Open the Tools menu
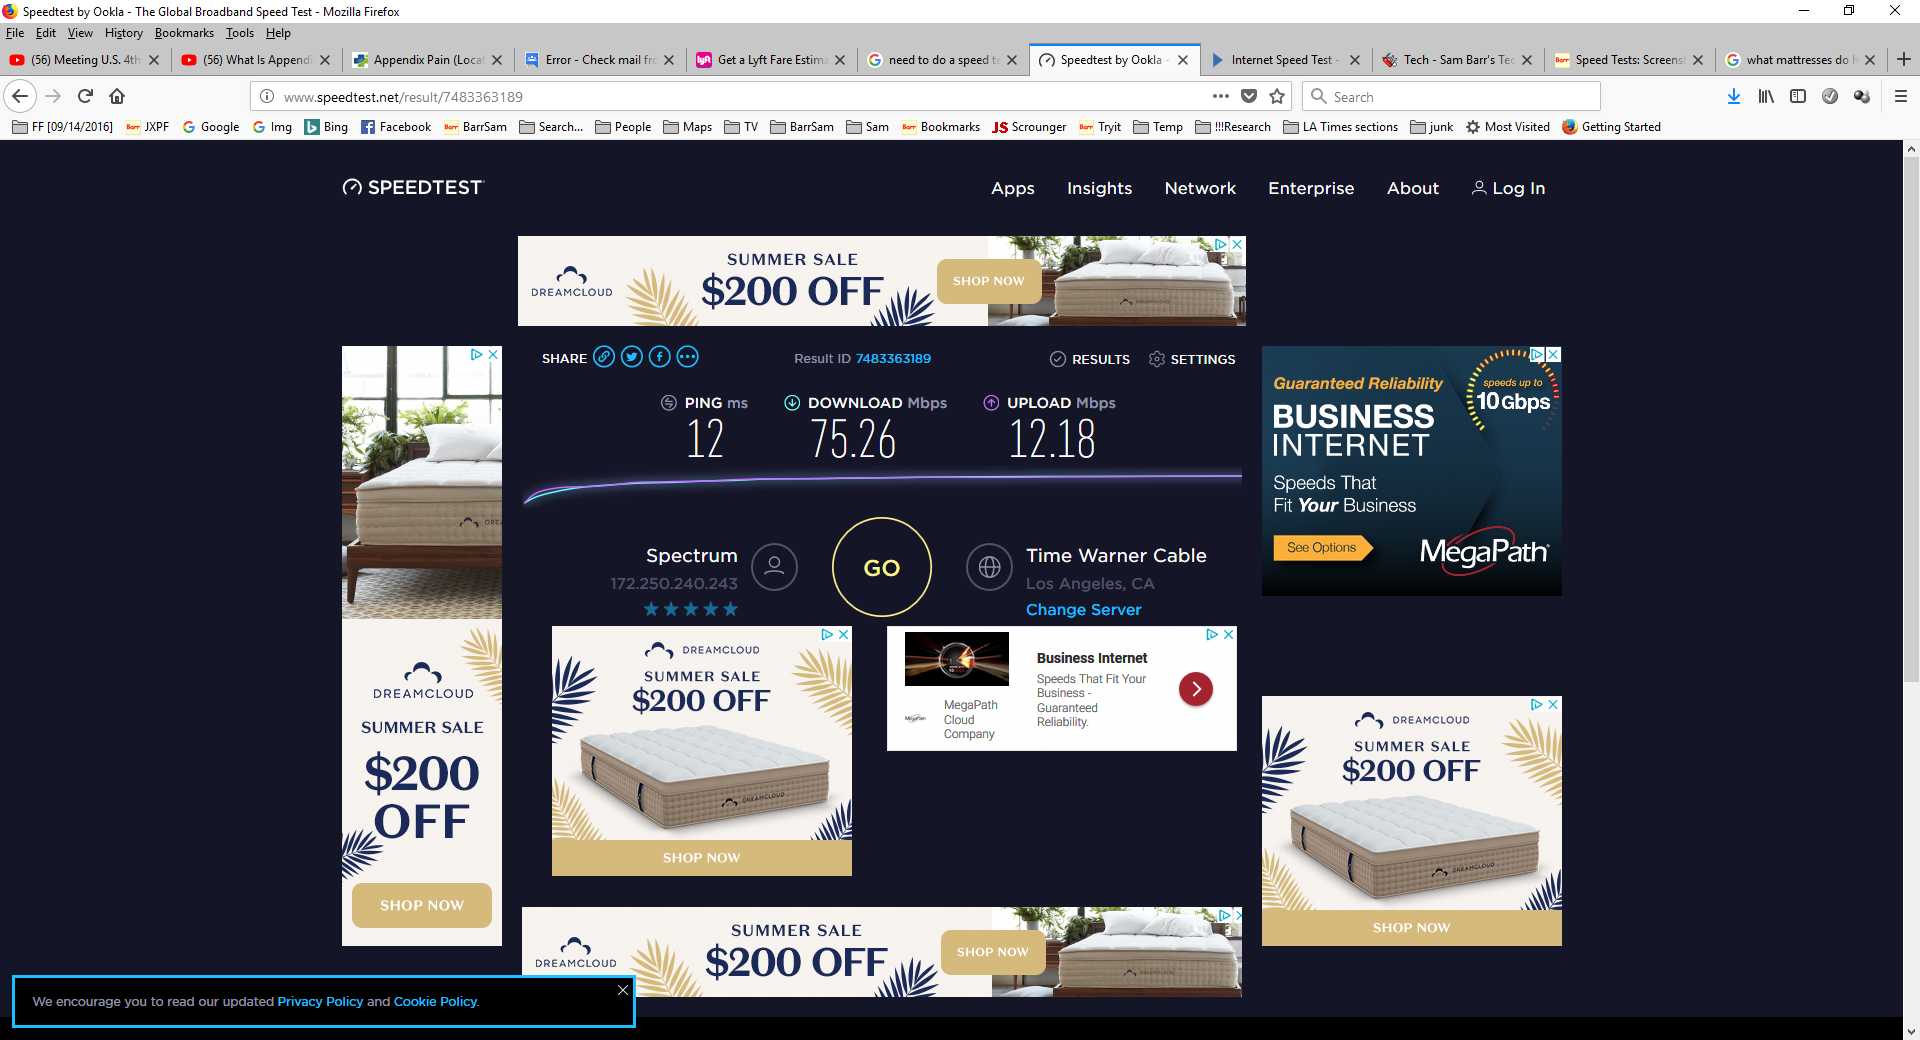This screenshot has height=1040, width=1920. 240,33
